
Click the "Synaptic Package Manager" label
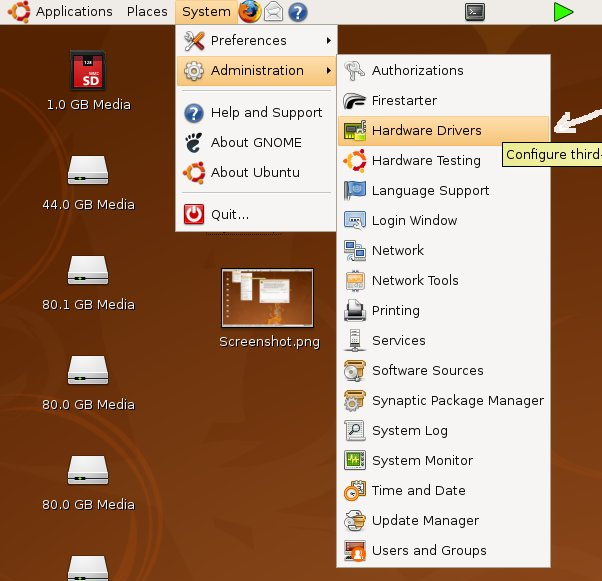pos(458,401)
